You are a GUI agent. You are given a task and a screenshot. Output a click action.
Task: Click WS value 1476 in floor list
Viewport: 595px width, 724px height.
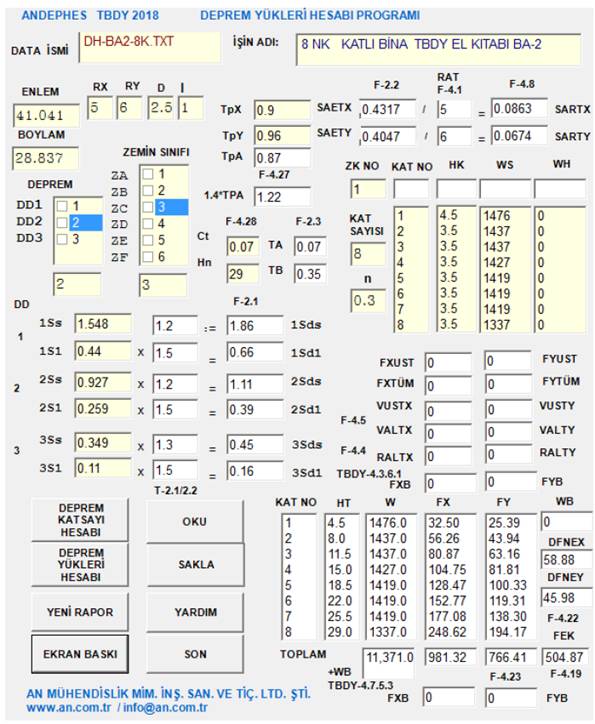[x=497, y=216]
